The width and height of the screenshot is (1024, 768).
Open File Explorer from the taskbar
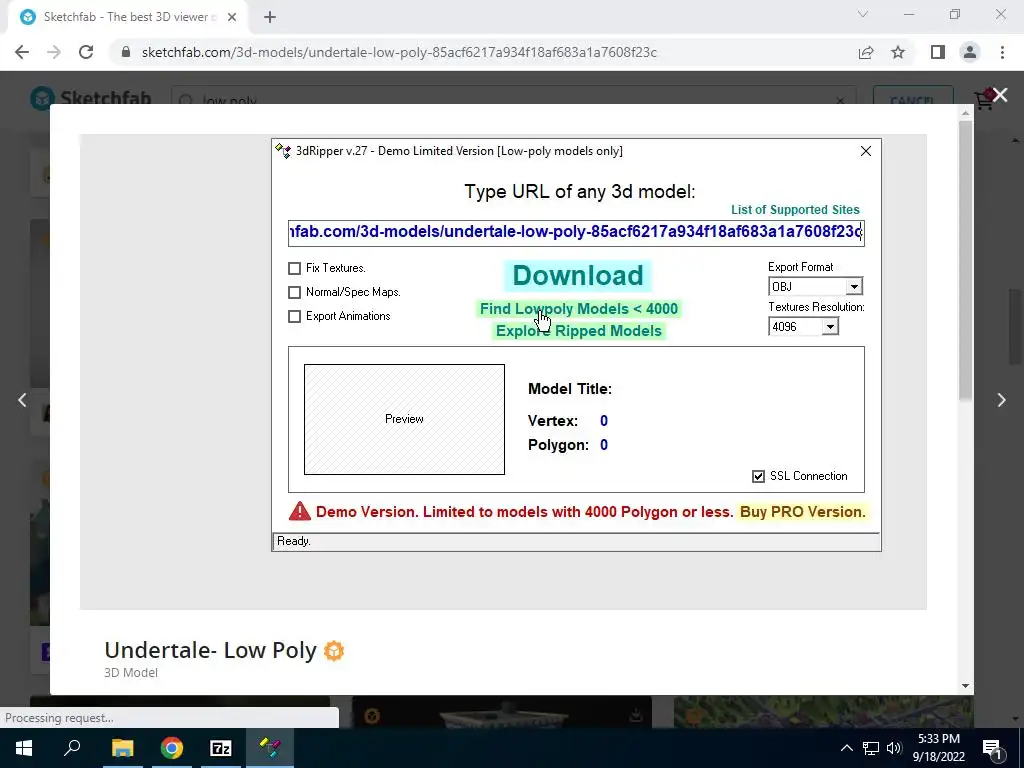click(x=122, y=748)
